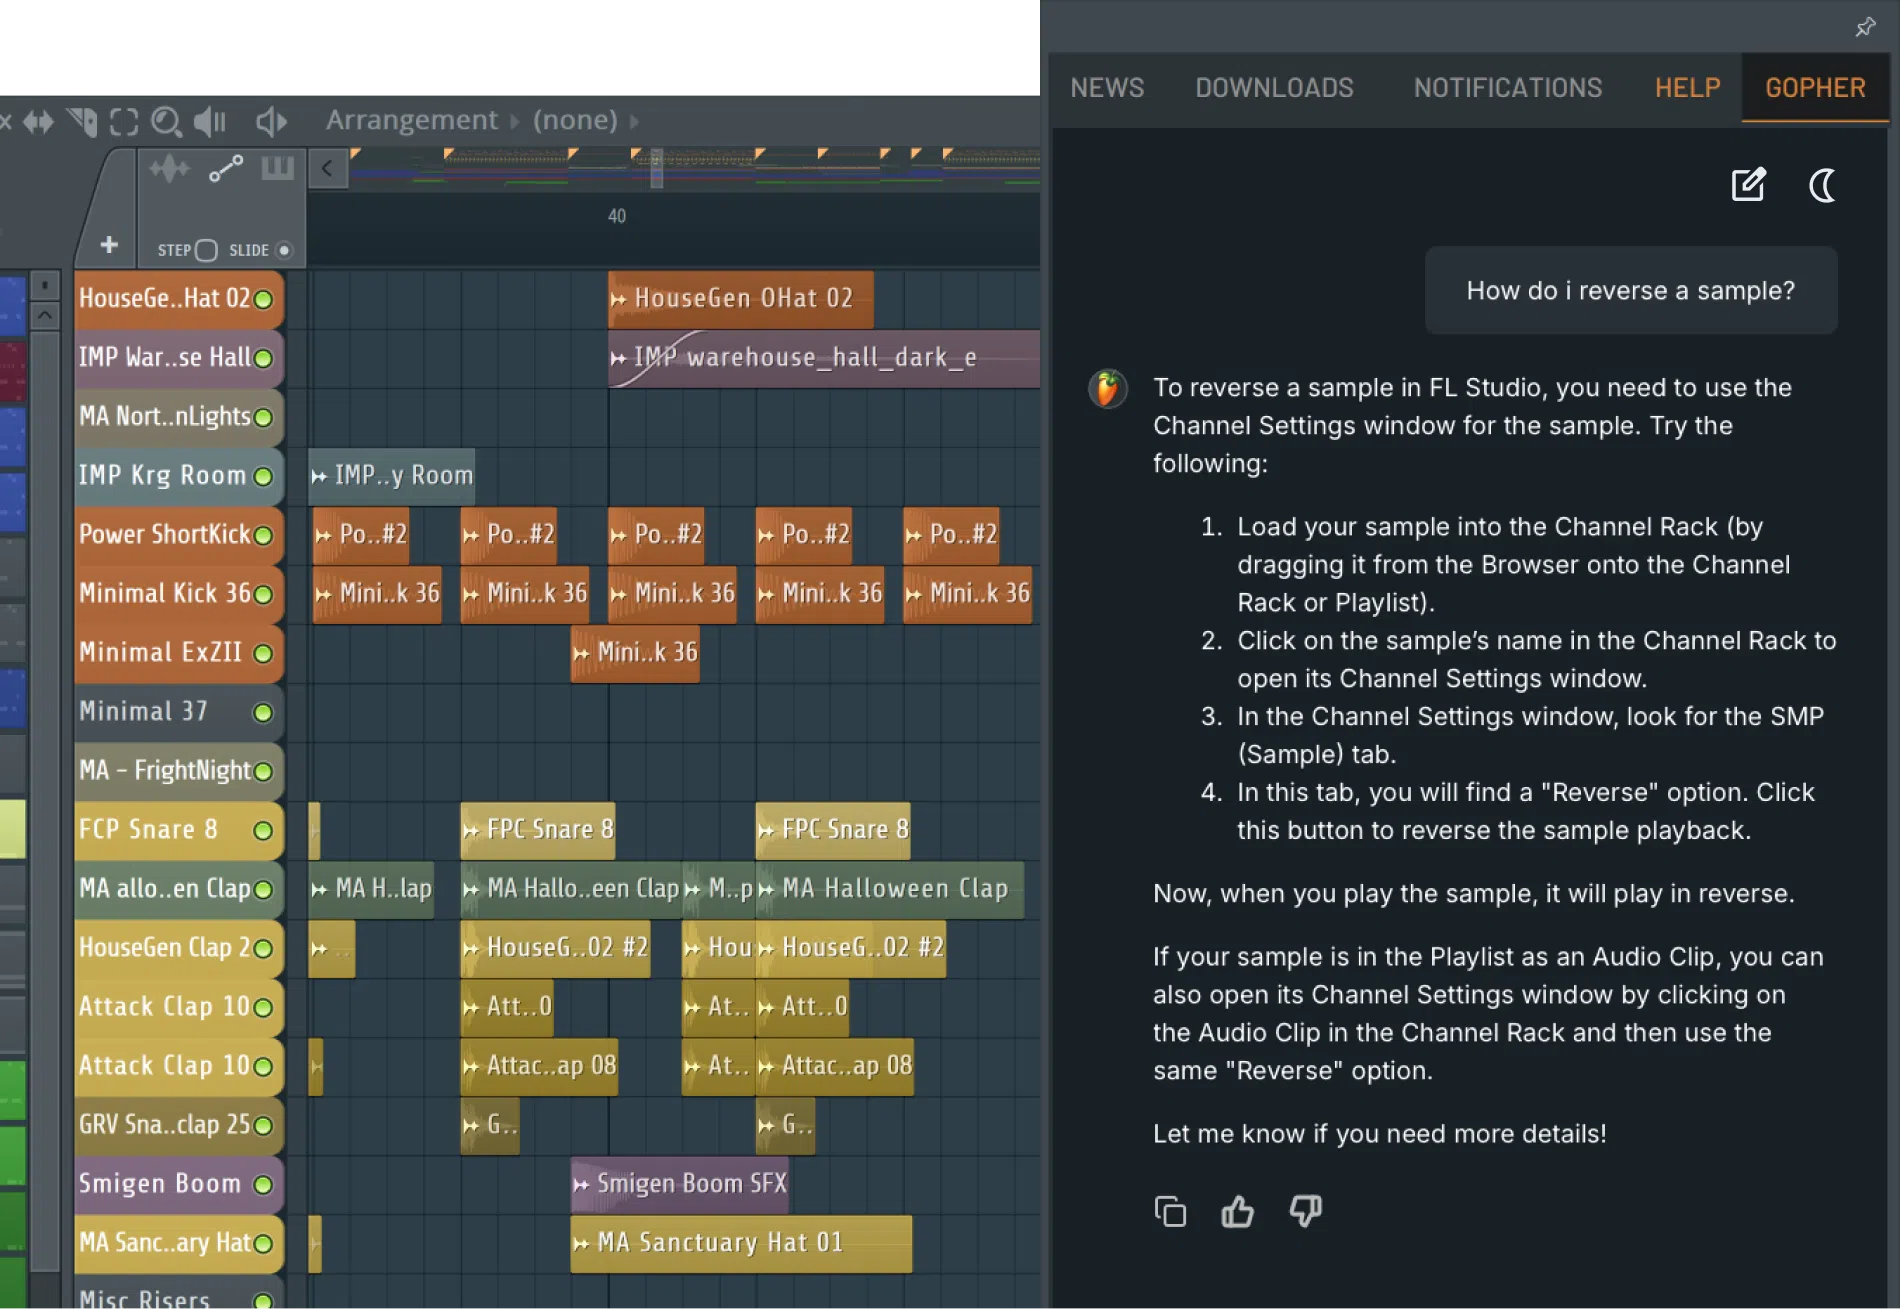This screenshot has height=1309, width=1900.
Task: Open MA Sanctuary Hat 01 clip menu
Action: [581, 1243]
